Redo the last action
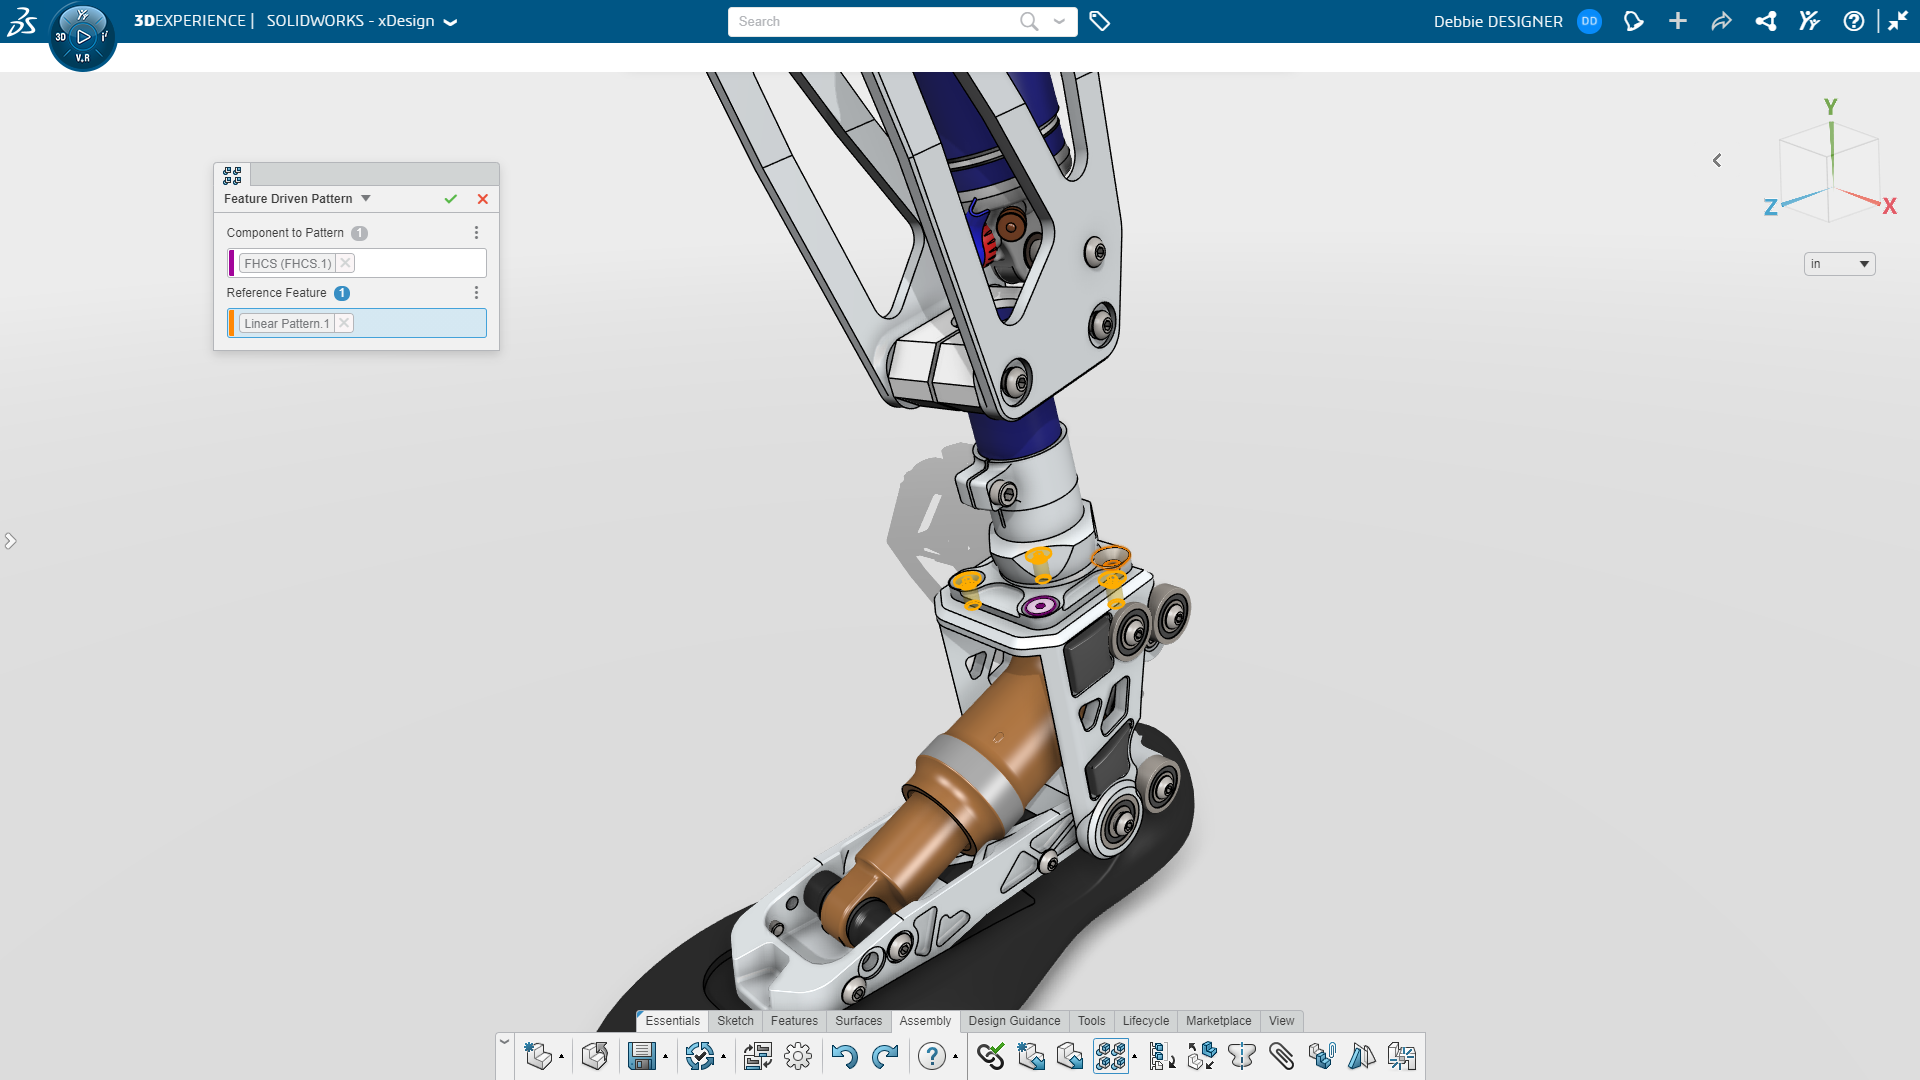 [886, 1056]
